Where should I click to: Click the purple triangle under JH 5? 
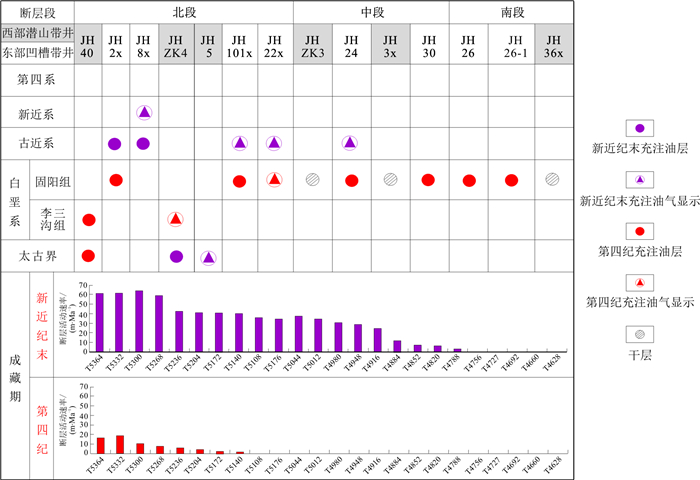pyautogui.click(x=208, y=257)
